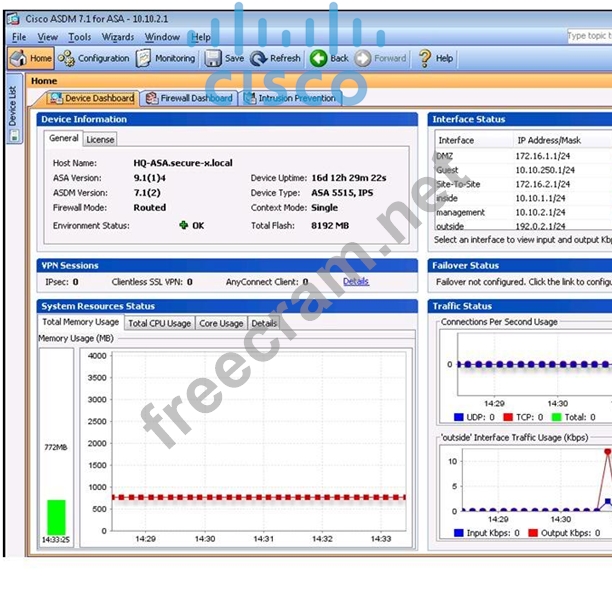Show the Core Usage tab
612x605 pixels.
pyautogui.click(x=220, y=323)
